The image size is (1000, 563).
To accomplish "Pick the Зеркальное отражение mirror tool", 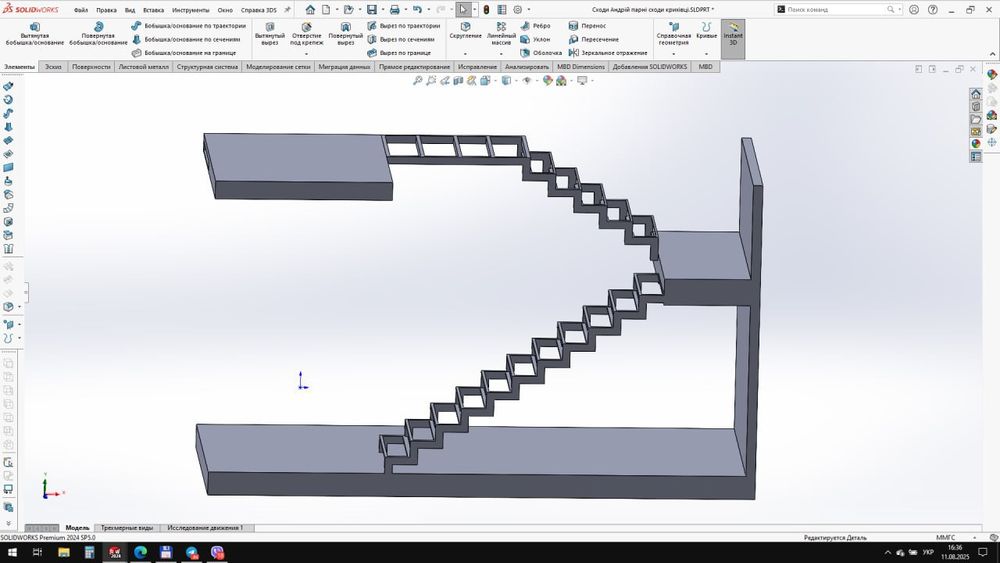I will (x=607, y=53).
